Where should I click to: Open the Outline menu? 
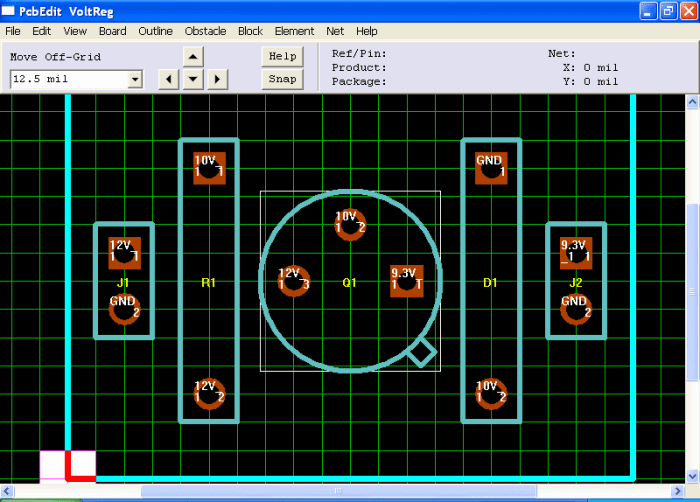point(155,31)
